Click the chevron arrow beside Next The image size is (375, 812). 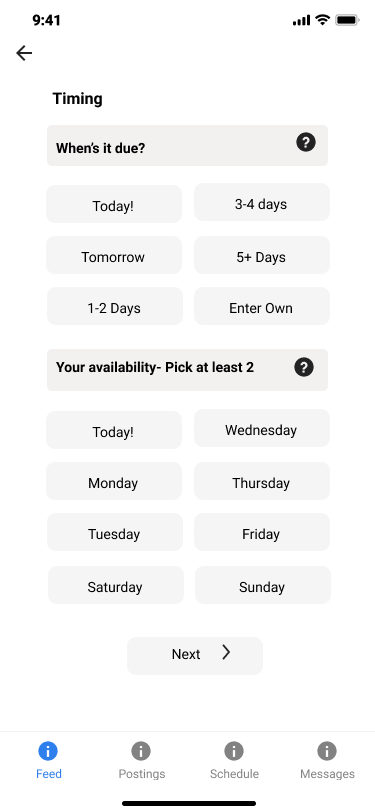pos(226,652)
